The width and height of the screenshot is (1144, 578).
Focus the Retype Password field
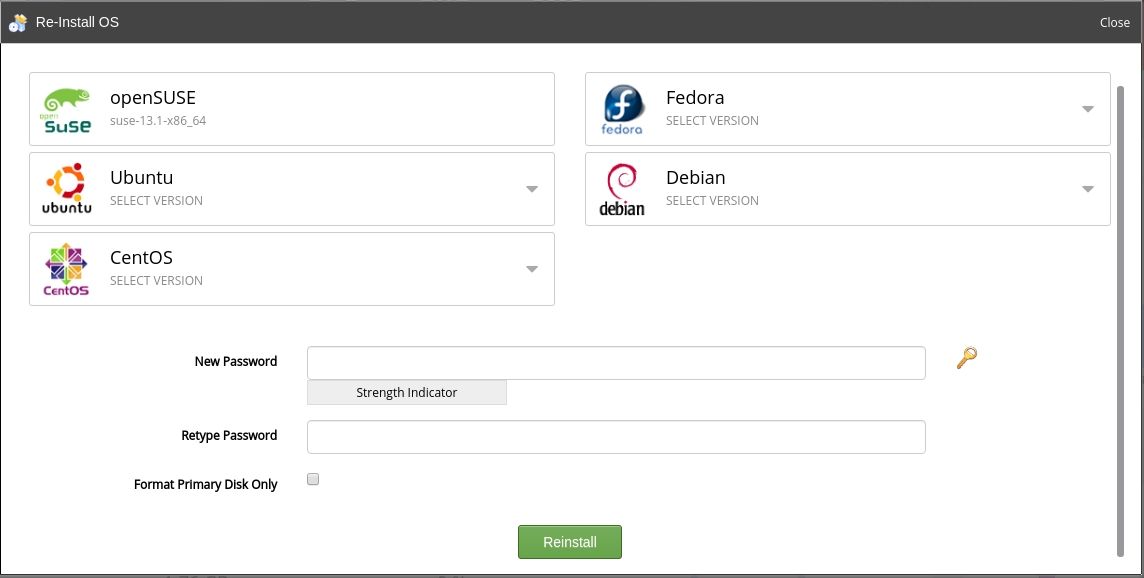pyautogui.click(x=616, y=437)
